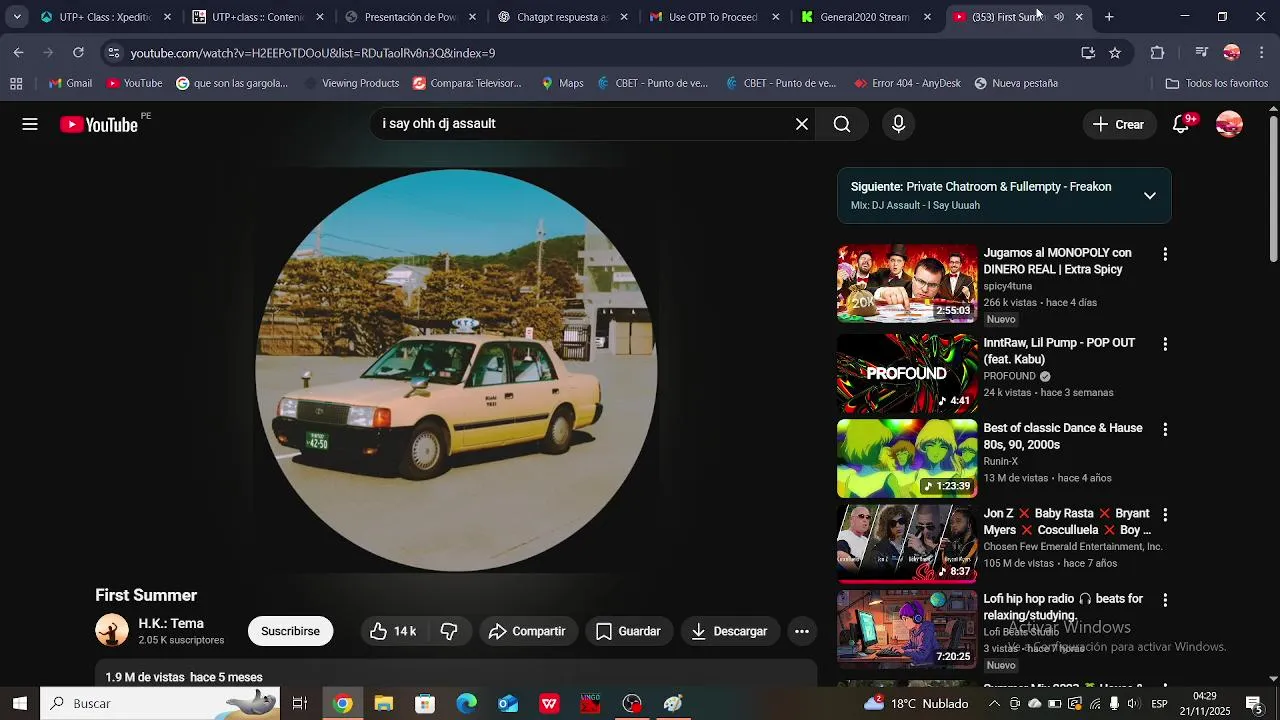This screenshot has height=720, width=1280.
Task: Expand the Siguiente playlist panel
Action: point(1149,195)
